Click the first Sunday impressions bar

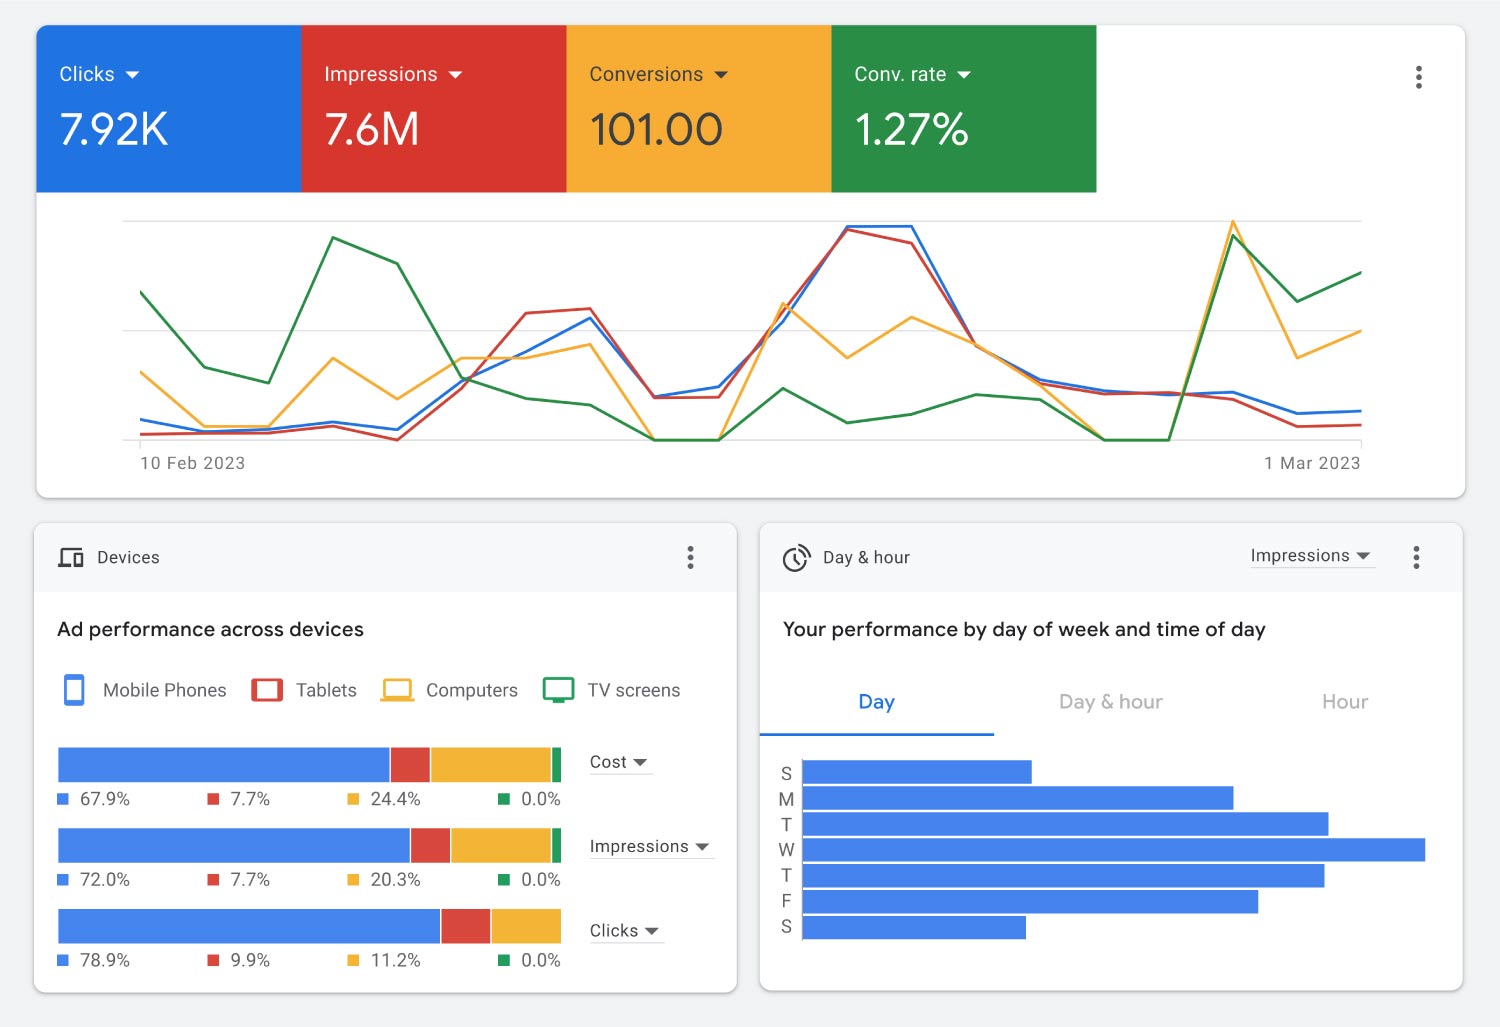pos(917,772)
